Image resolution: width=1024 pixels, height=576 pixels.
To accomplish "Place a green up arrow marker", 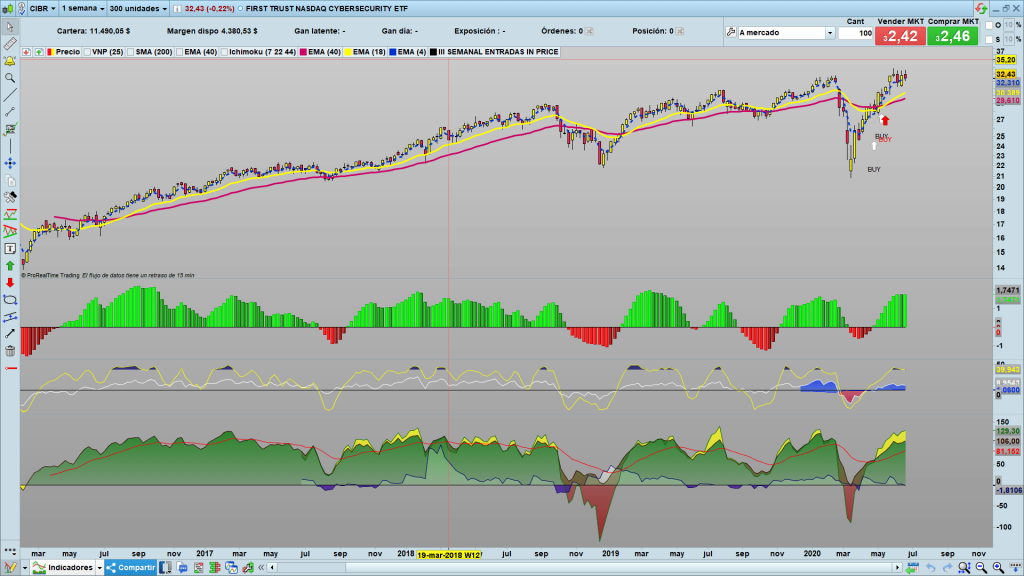I will click(10, 266).
